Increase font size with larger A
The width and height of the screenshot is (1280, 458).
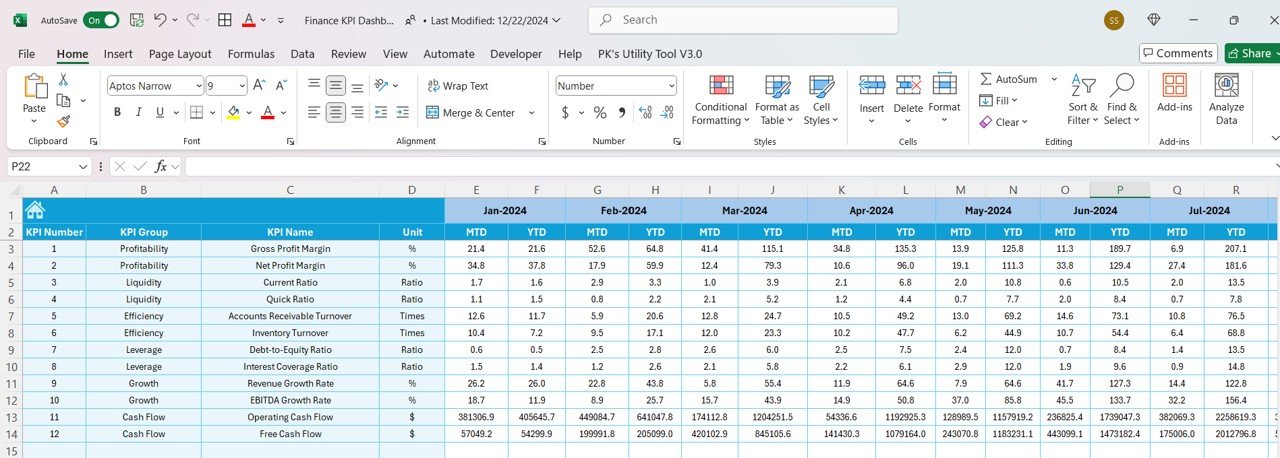[259, 86]
